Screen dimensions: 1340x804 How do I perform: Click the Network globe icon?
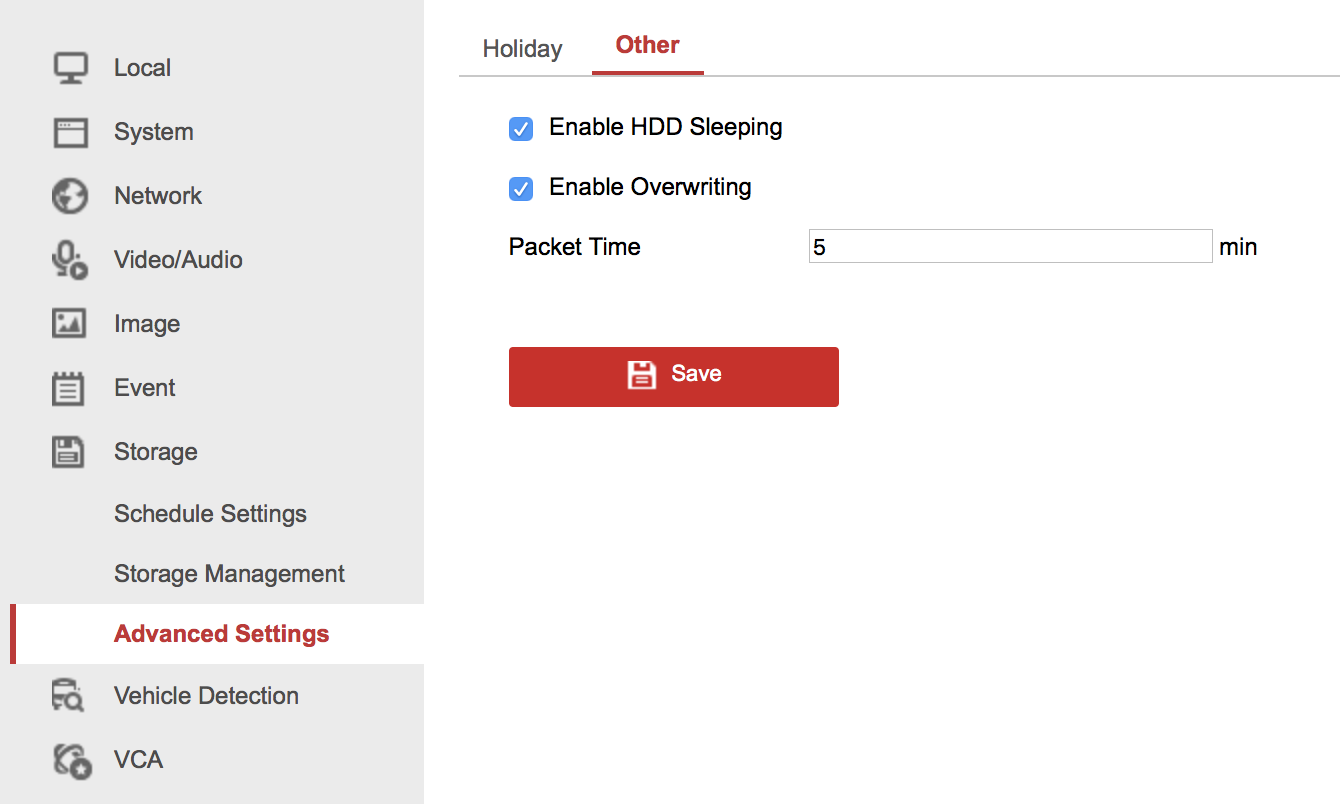70,196
